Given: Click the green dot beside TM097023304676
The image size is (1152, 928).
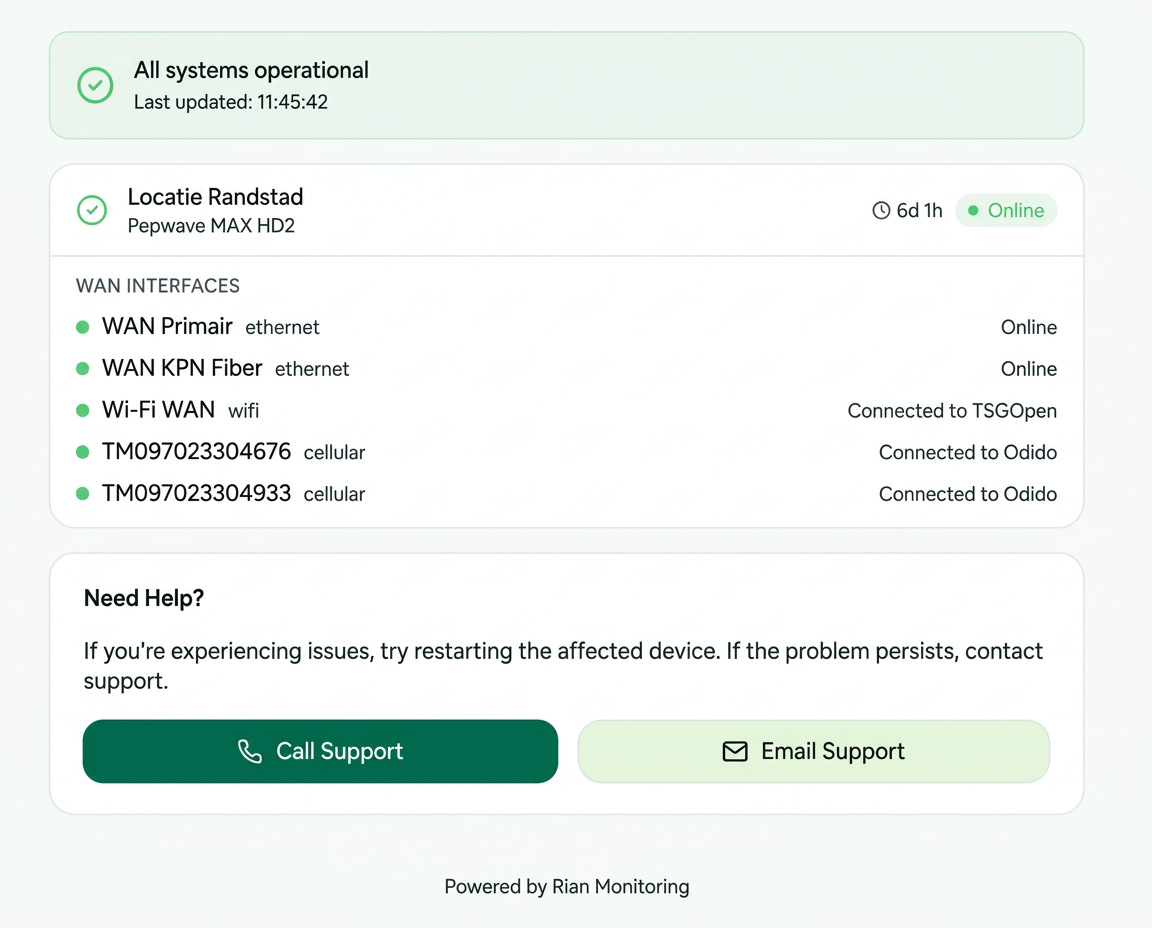Looking at the screenshot, I should point(83,452).
